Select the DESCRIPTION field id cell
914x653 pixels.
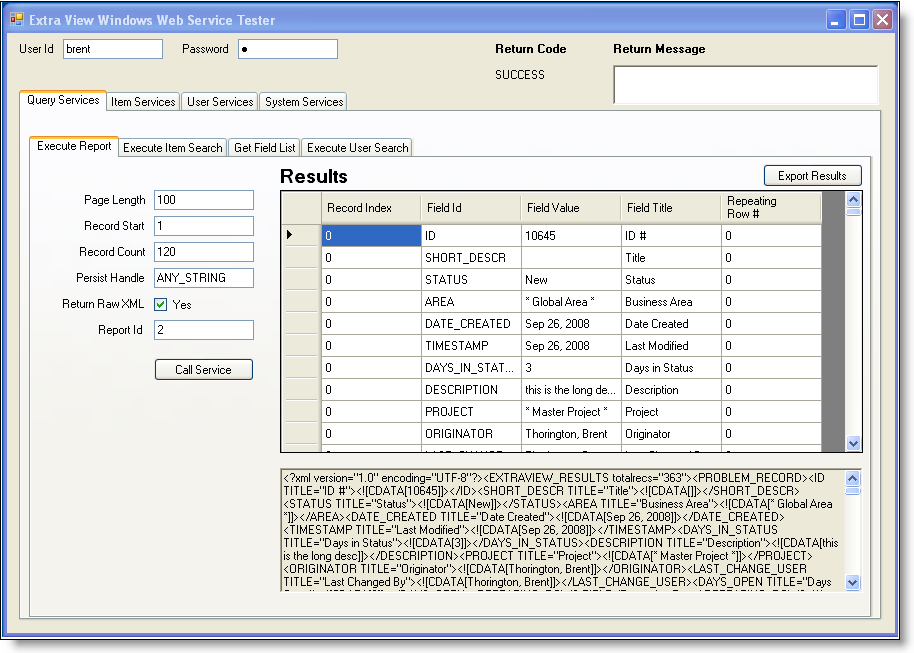click(470, 390)
